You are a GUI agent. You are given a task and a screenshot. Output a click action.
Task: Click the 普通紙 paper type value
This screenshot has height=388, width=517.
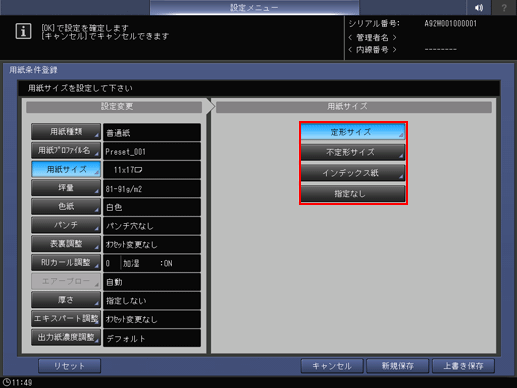click(152, 132)
